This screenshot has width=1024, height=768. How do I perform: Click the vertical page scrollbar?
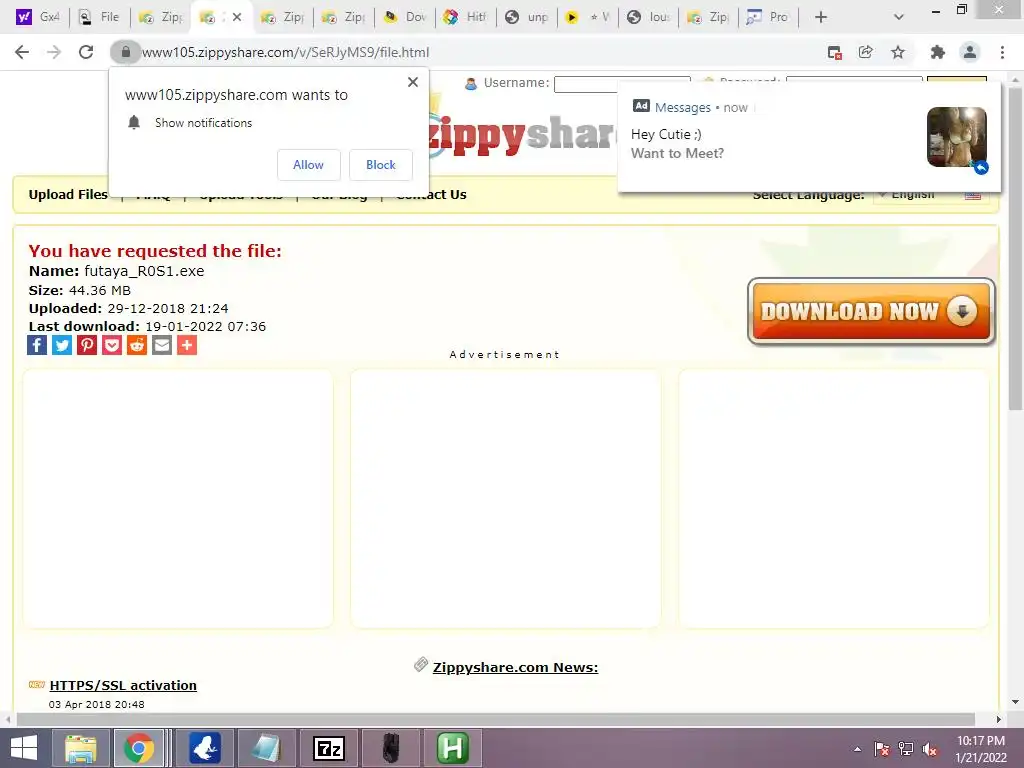click(x=1015, y=248)
